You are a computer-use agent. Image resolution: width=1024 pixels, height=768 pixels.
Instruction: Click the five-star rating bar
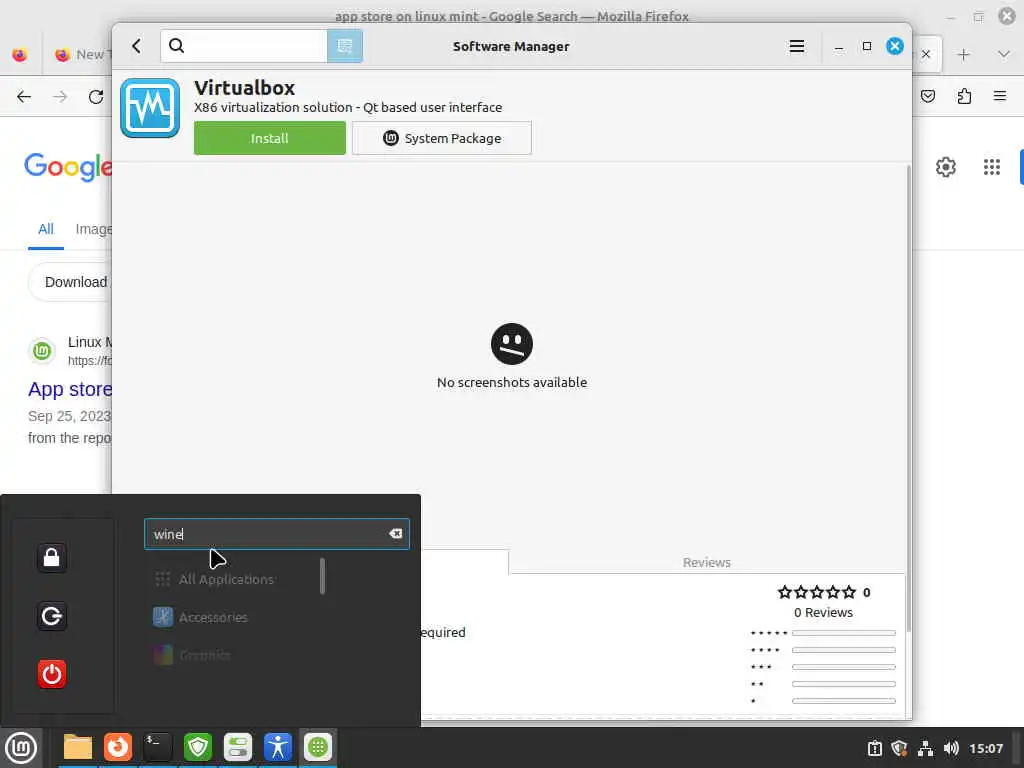point(844,633)
